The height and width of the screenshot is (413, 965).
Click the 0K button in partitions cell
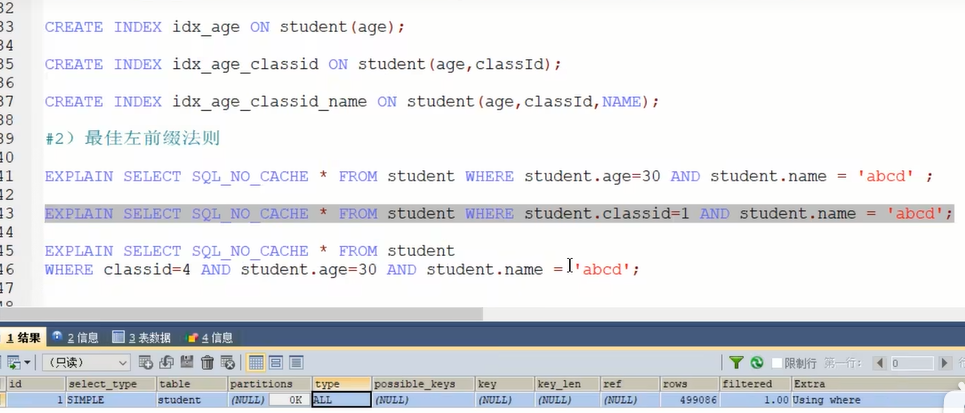tap(290, 400)
